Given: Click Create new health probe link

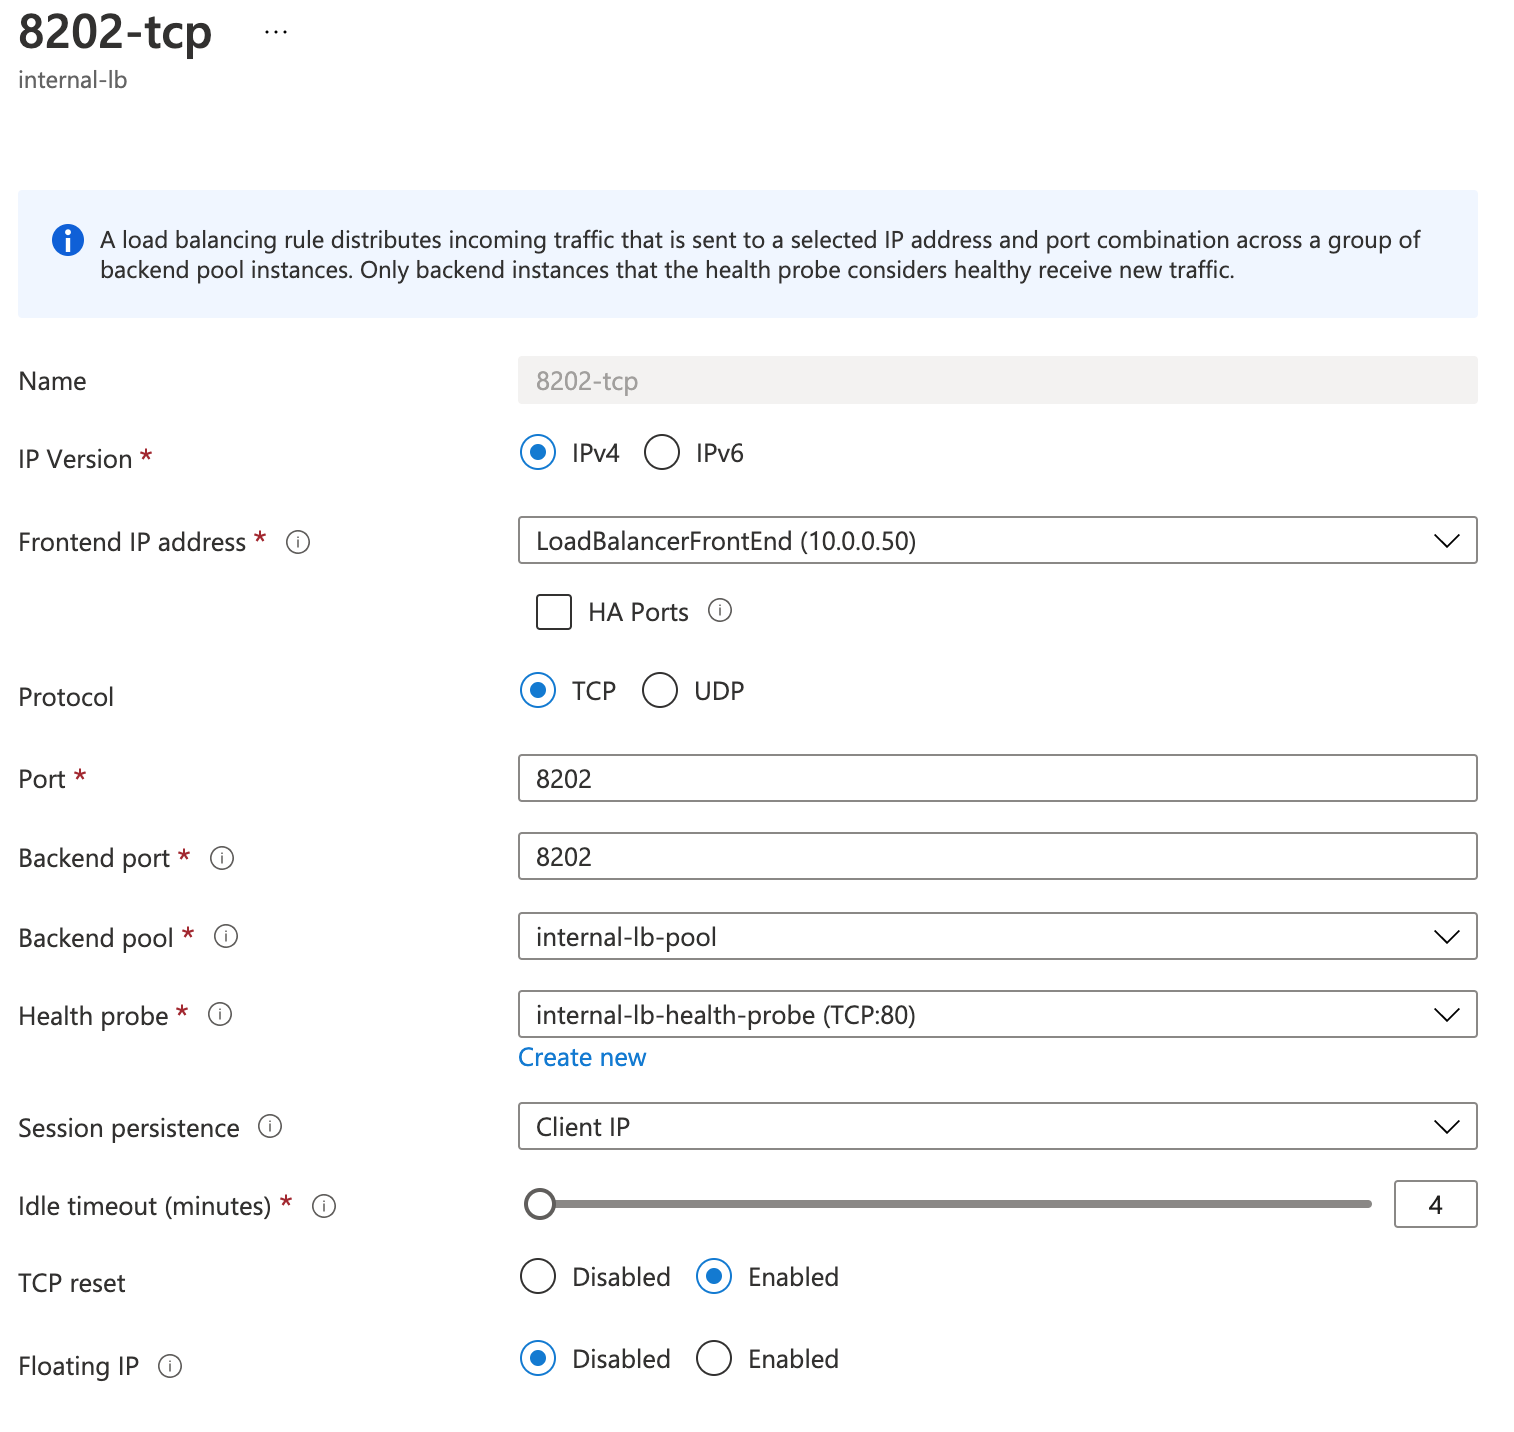Looking at the screenshot, I should pos(582,1057).
